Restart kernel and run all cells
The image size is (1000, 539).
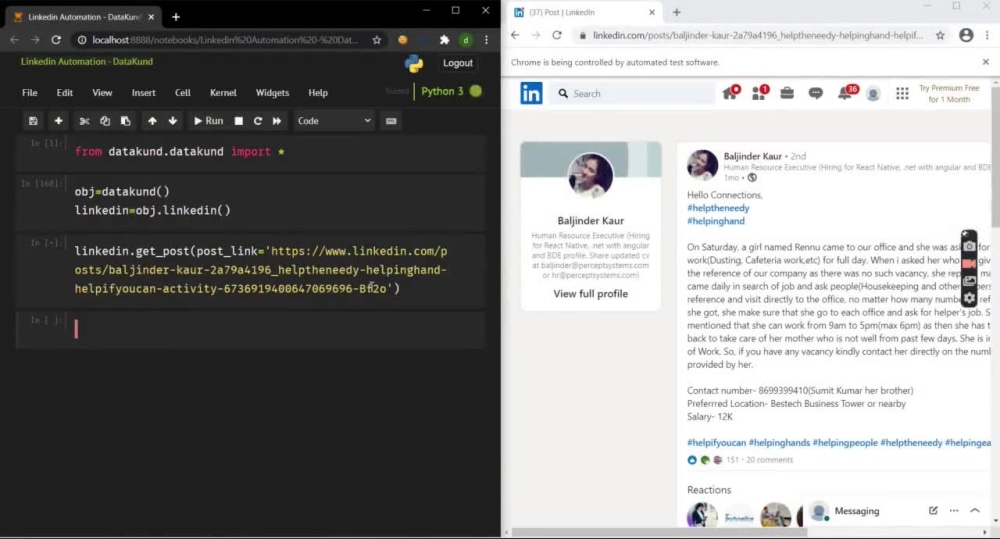(x=277, y=121)
